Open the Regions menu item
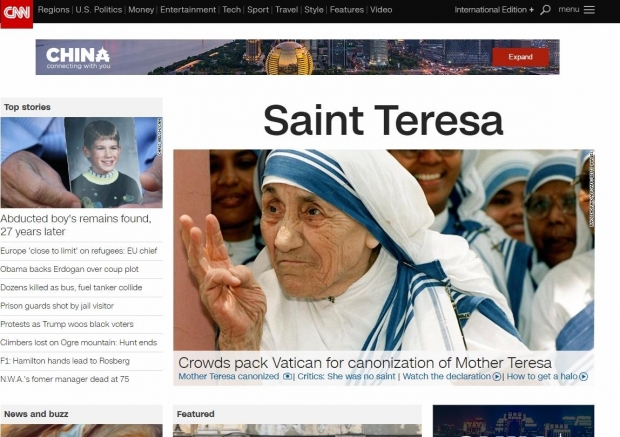Screen dimensions: 620x437 click(53, 10)
